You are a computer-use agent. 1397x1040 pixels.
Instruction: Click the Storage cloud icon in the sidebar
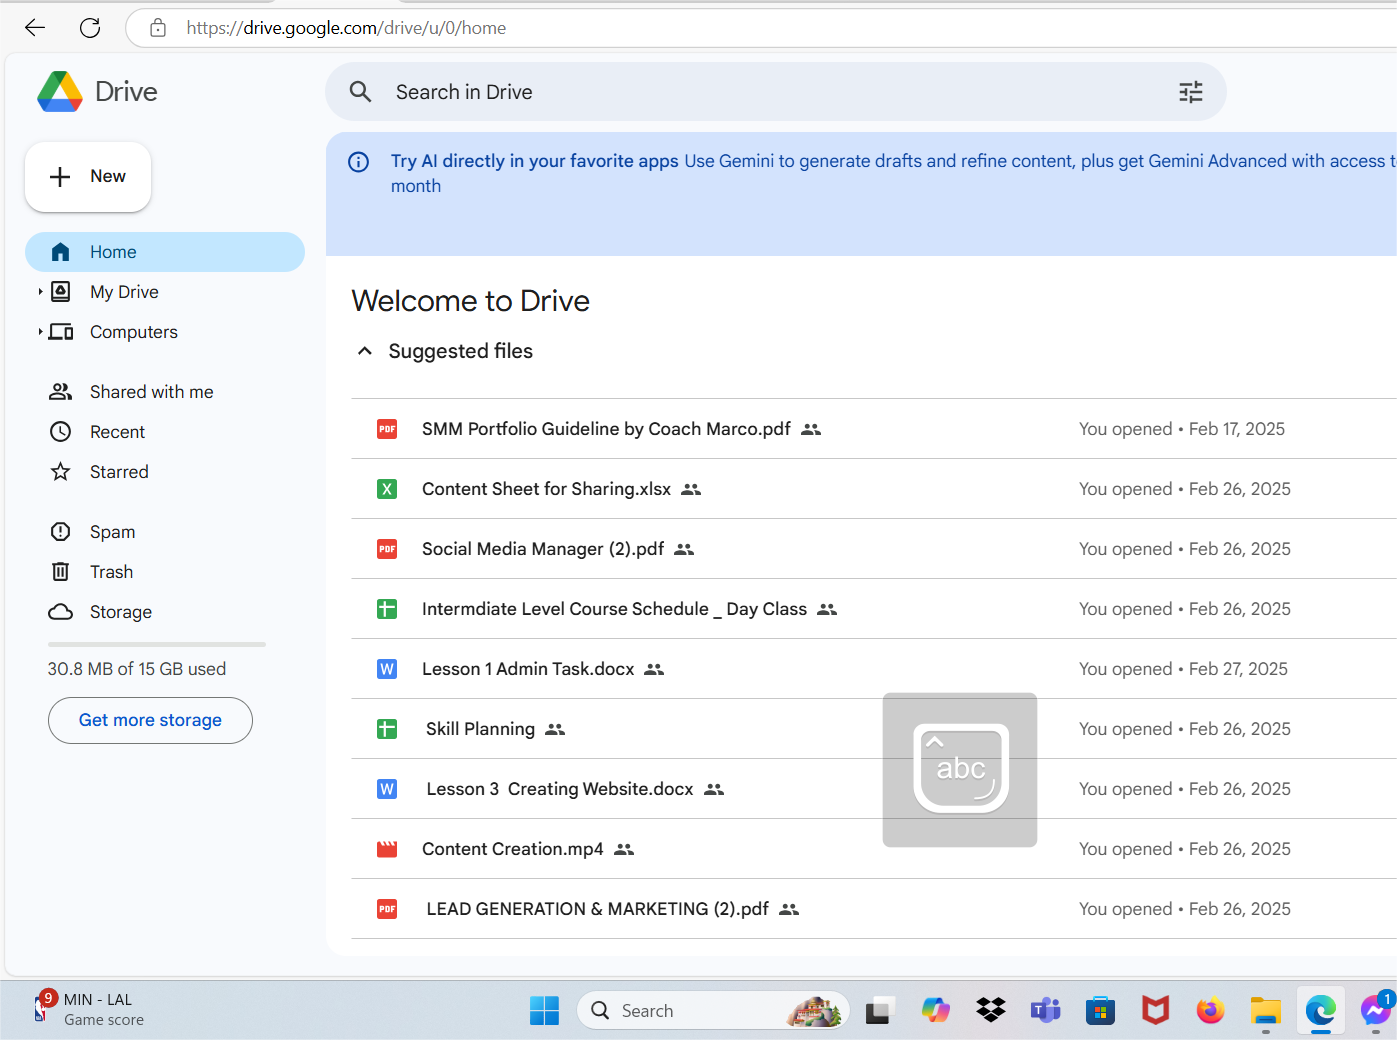click(x=61, y=612)
